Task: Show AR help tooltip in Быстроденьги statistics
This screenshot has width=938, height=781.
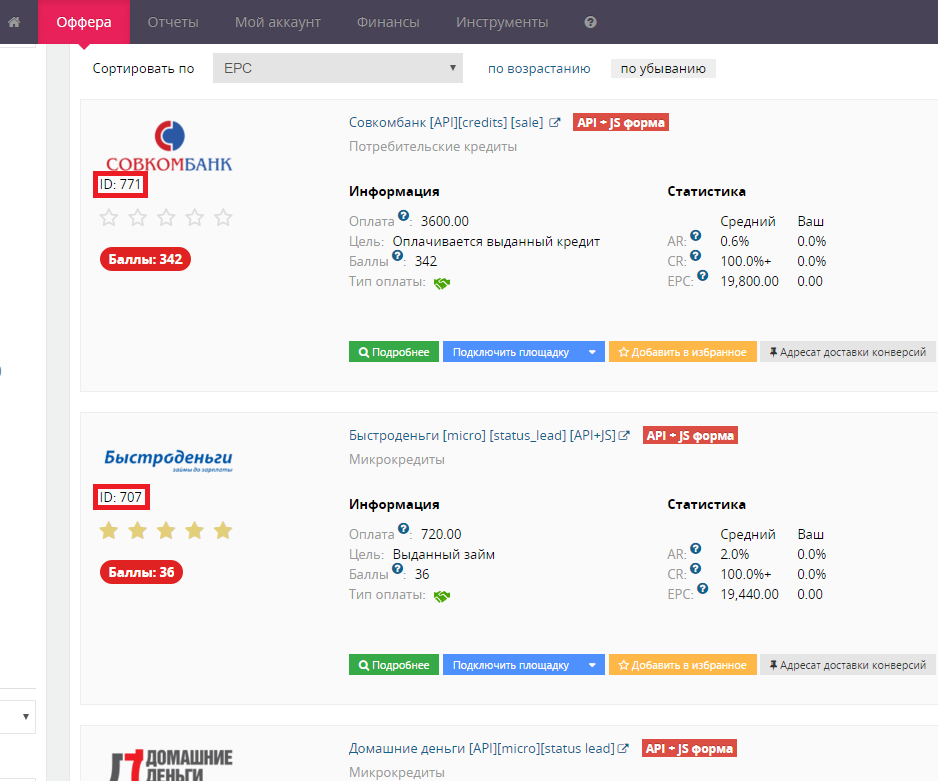Action: [x=695, y=549]
